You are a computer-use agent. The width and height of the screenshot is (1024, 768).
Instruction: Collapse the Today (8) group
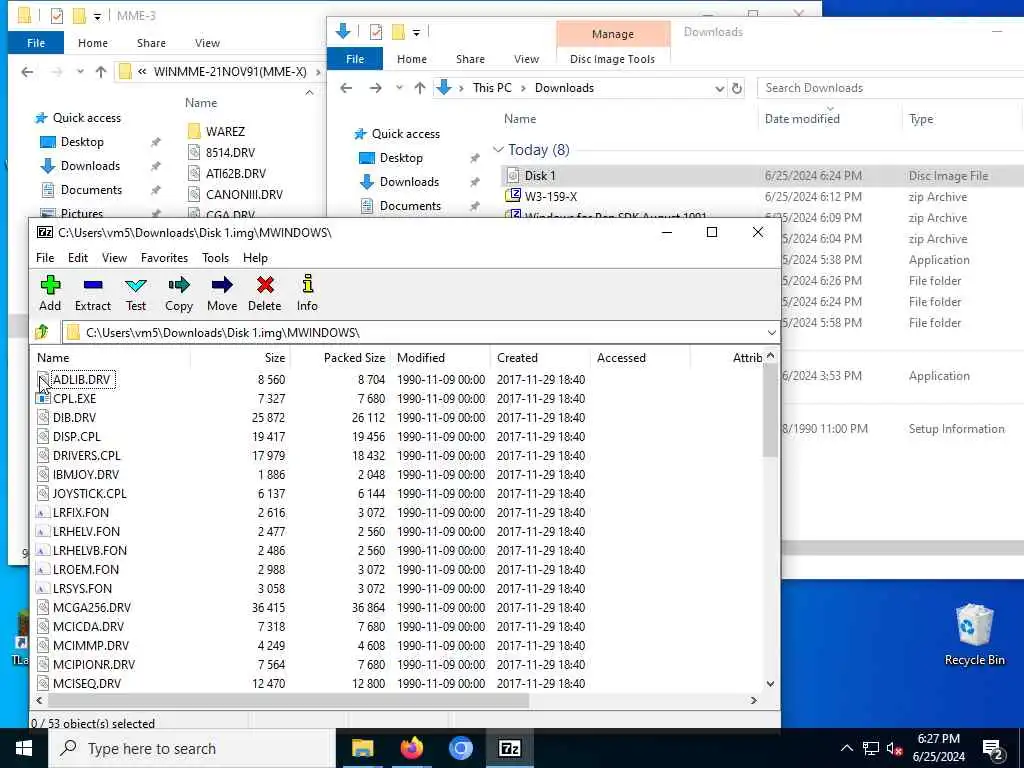(x=498, y=150)
